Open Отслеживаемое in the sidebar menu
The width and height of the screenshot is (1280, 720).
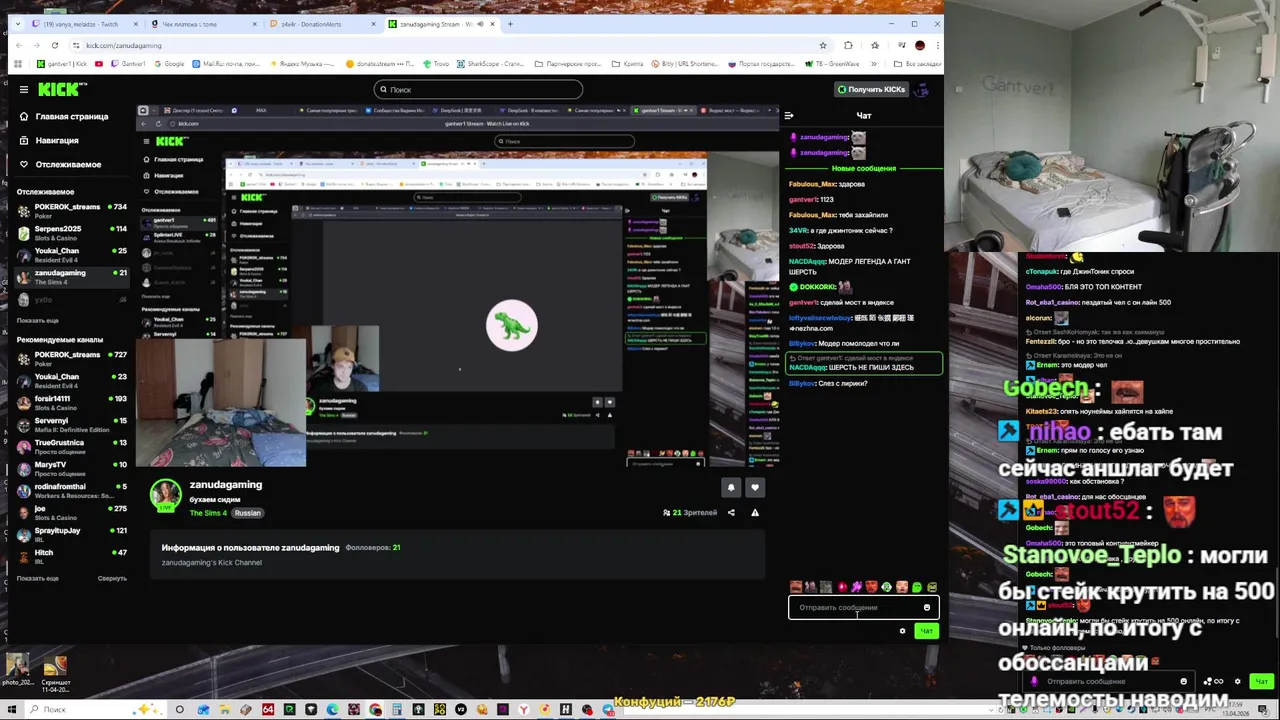tap(60, 164)
